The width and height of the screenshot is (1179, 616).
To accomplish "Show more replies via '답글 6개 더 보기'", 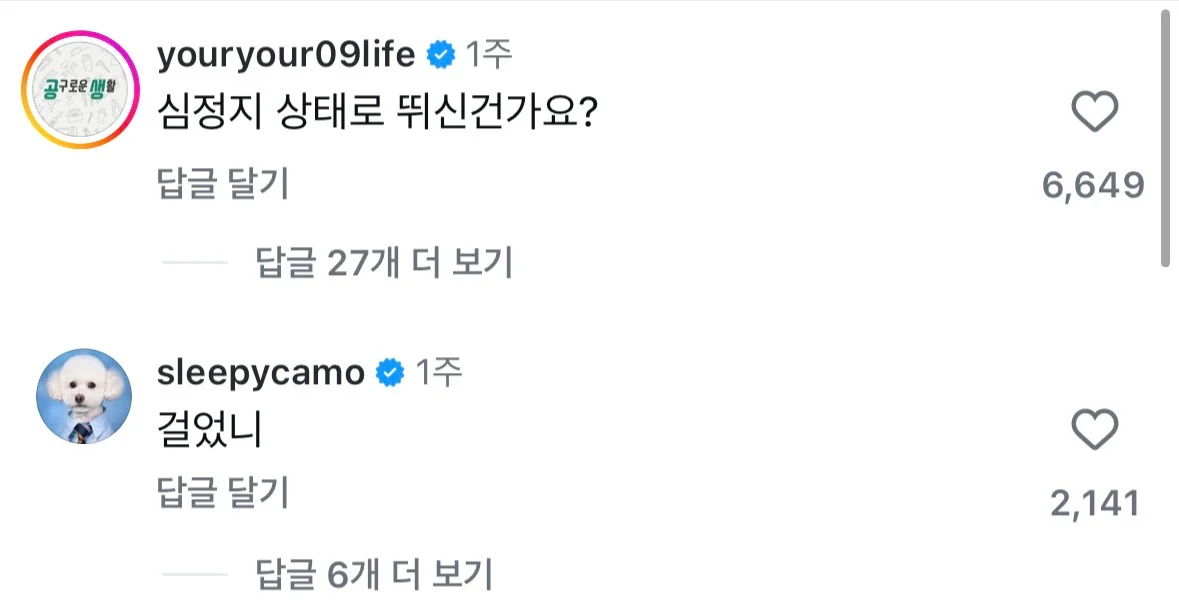I will pyautogui.click(x=374, y=574).
